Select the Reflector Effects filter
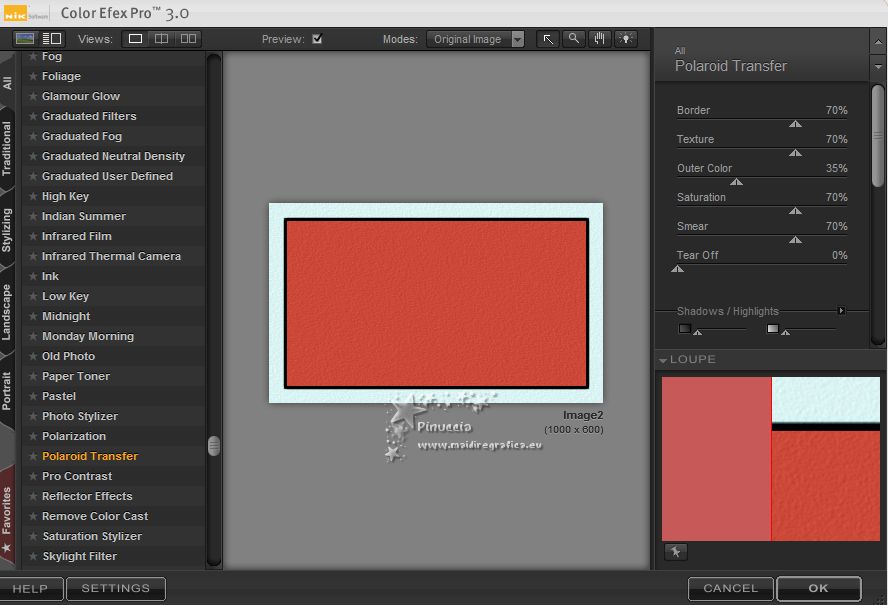Viewport: 888px width, 605px height. point(87,496)
